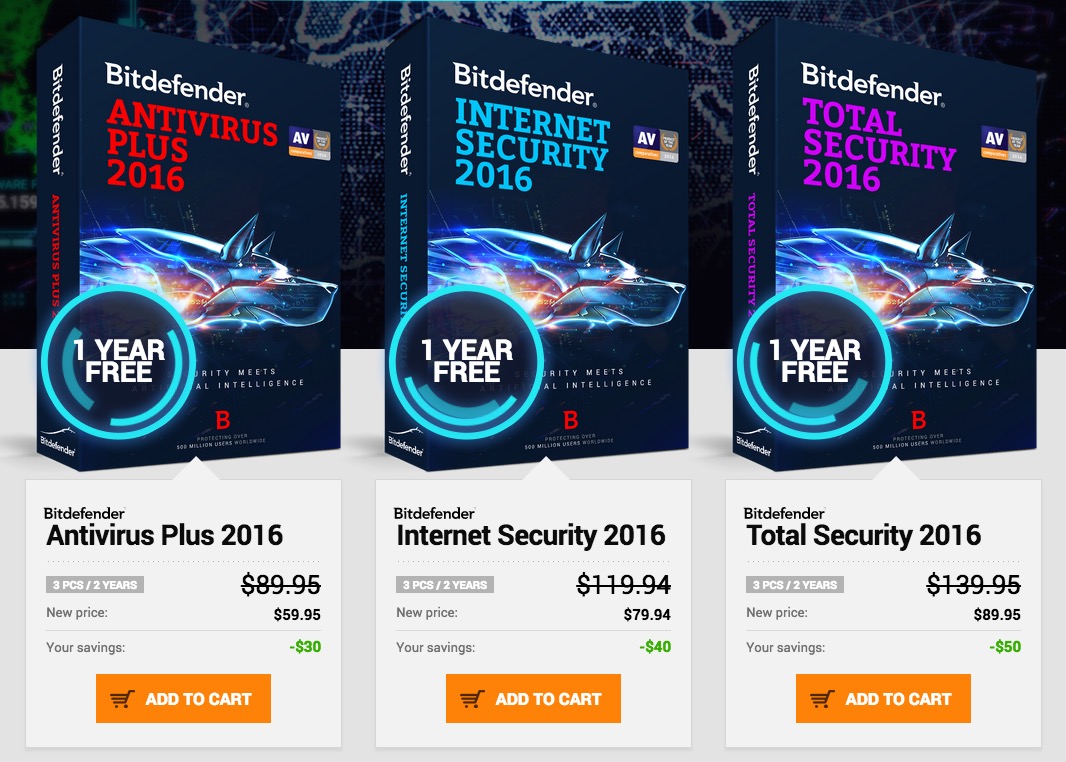Click the 3 PCS / 2 YEARS tag for Total Security
This screenshot has height=762, width=1066.
point(795,585)
